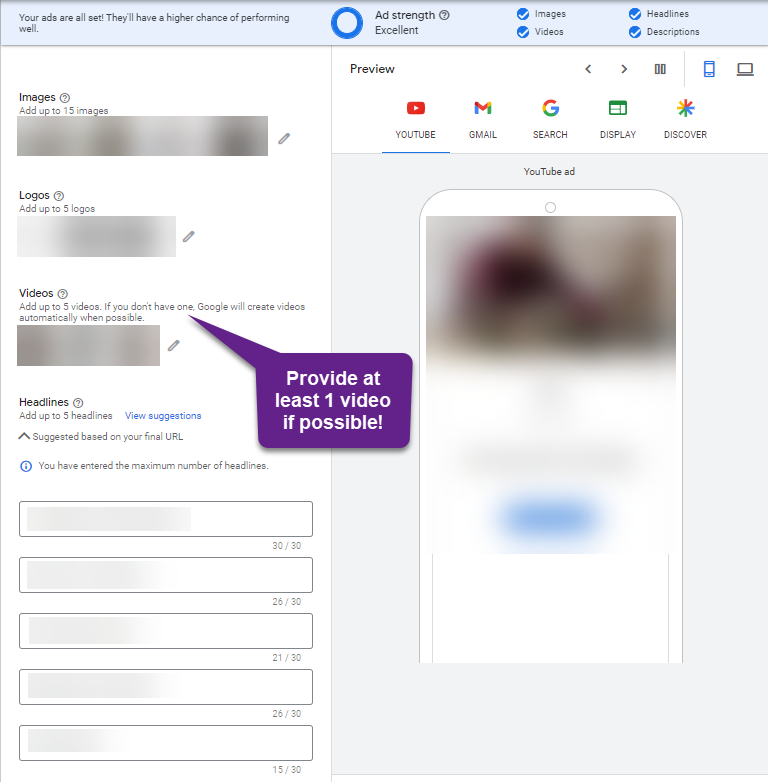Viewport: 768px width, 782px height.
Task: Click the blurred video thumbnail under Videos
Action: point(88,345)
